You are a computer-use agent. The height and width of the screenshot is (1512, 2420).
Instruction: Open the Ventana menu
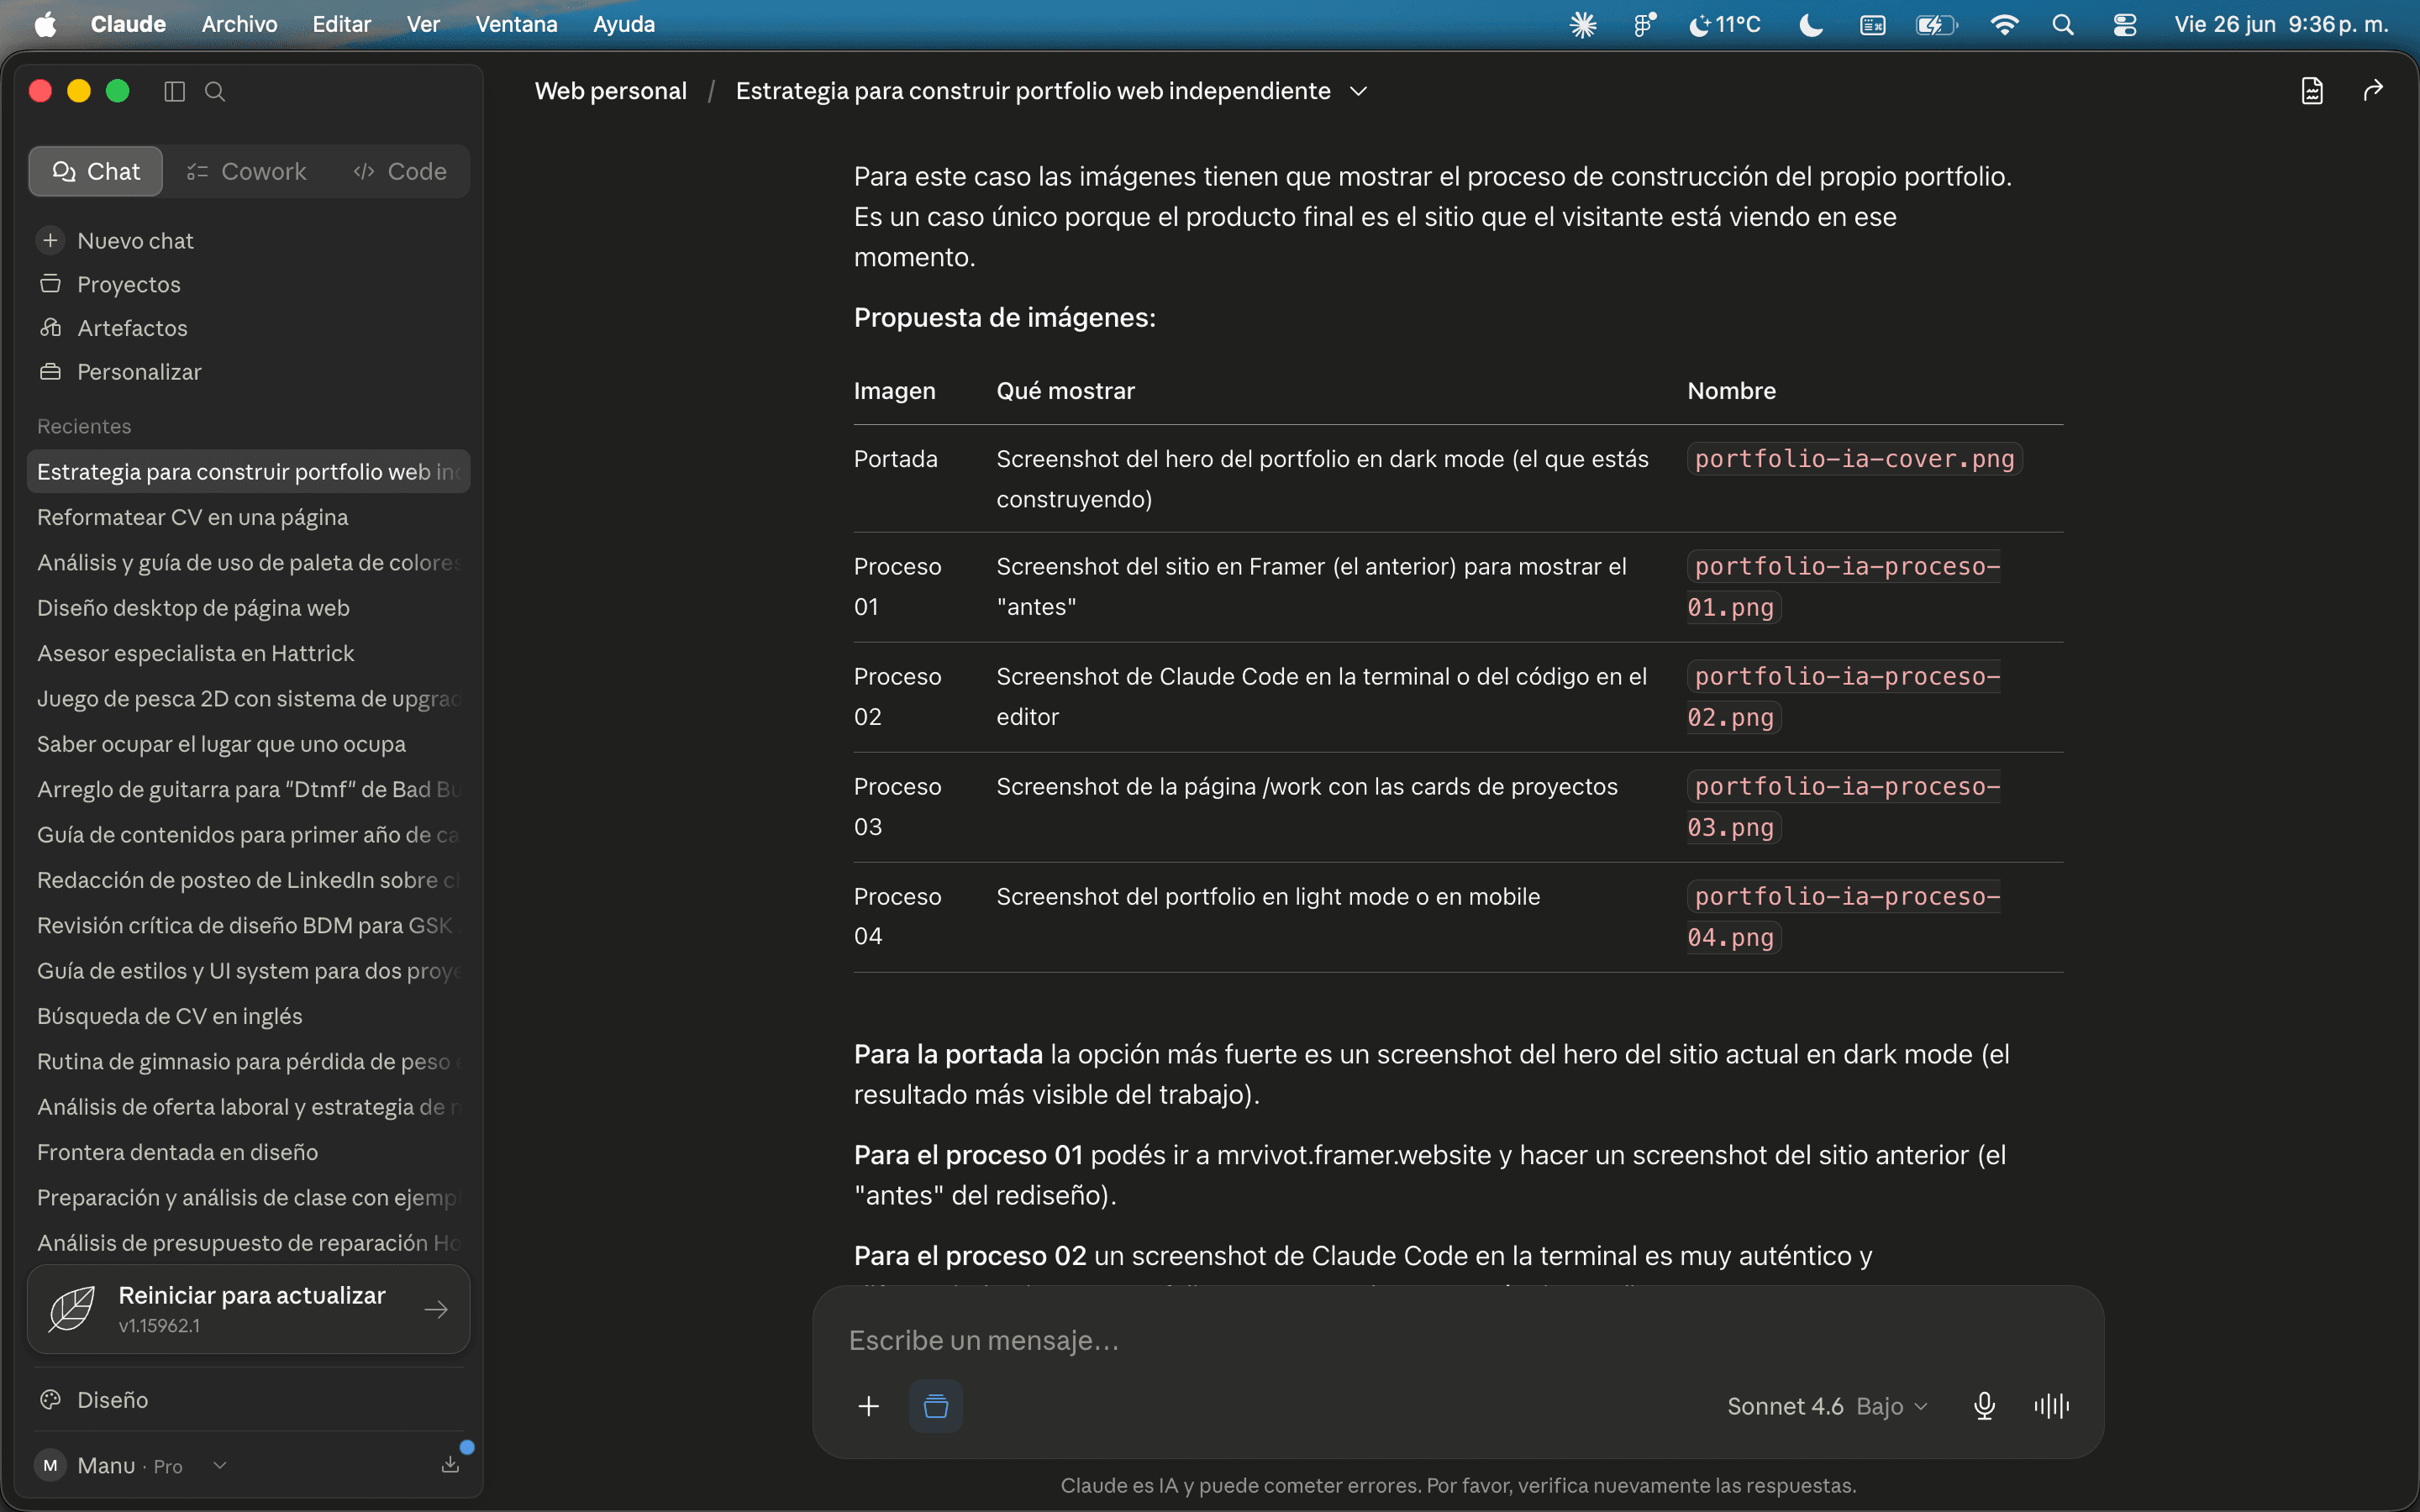(x=516, y=24)
